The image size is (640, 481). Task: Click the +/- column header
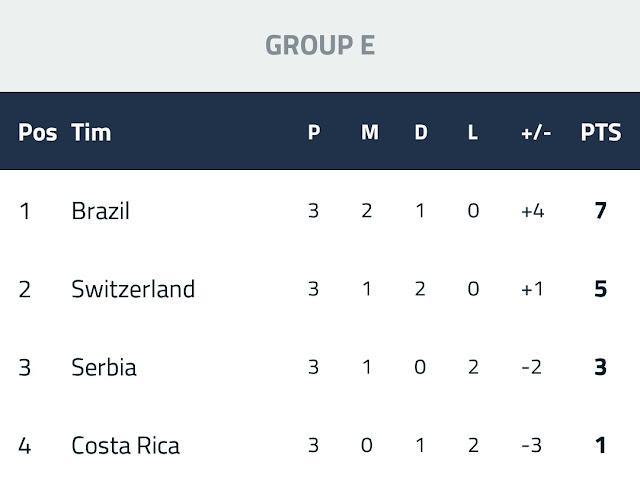[536, 133]
